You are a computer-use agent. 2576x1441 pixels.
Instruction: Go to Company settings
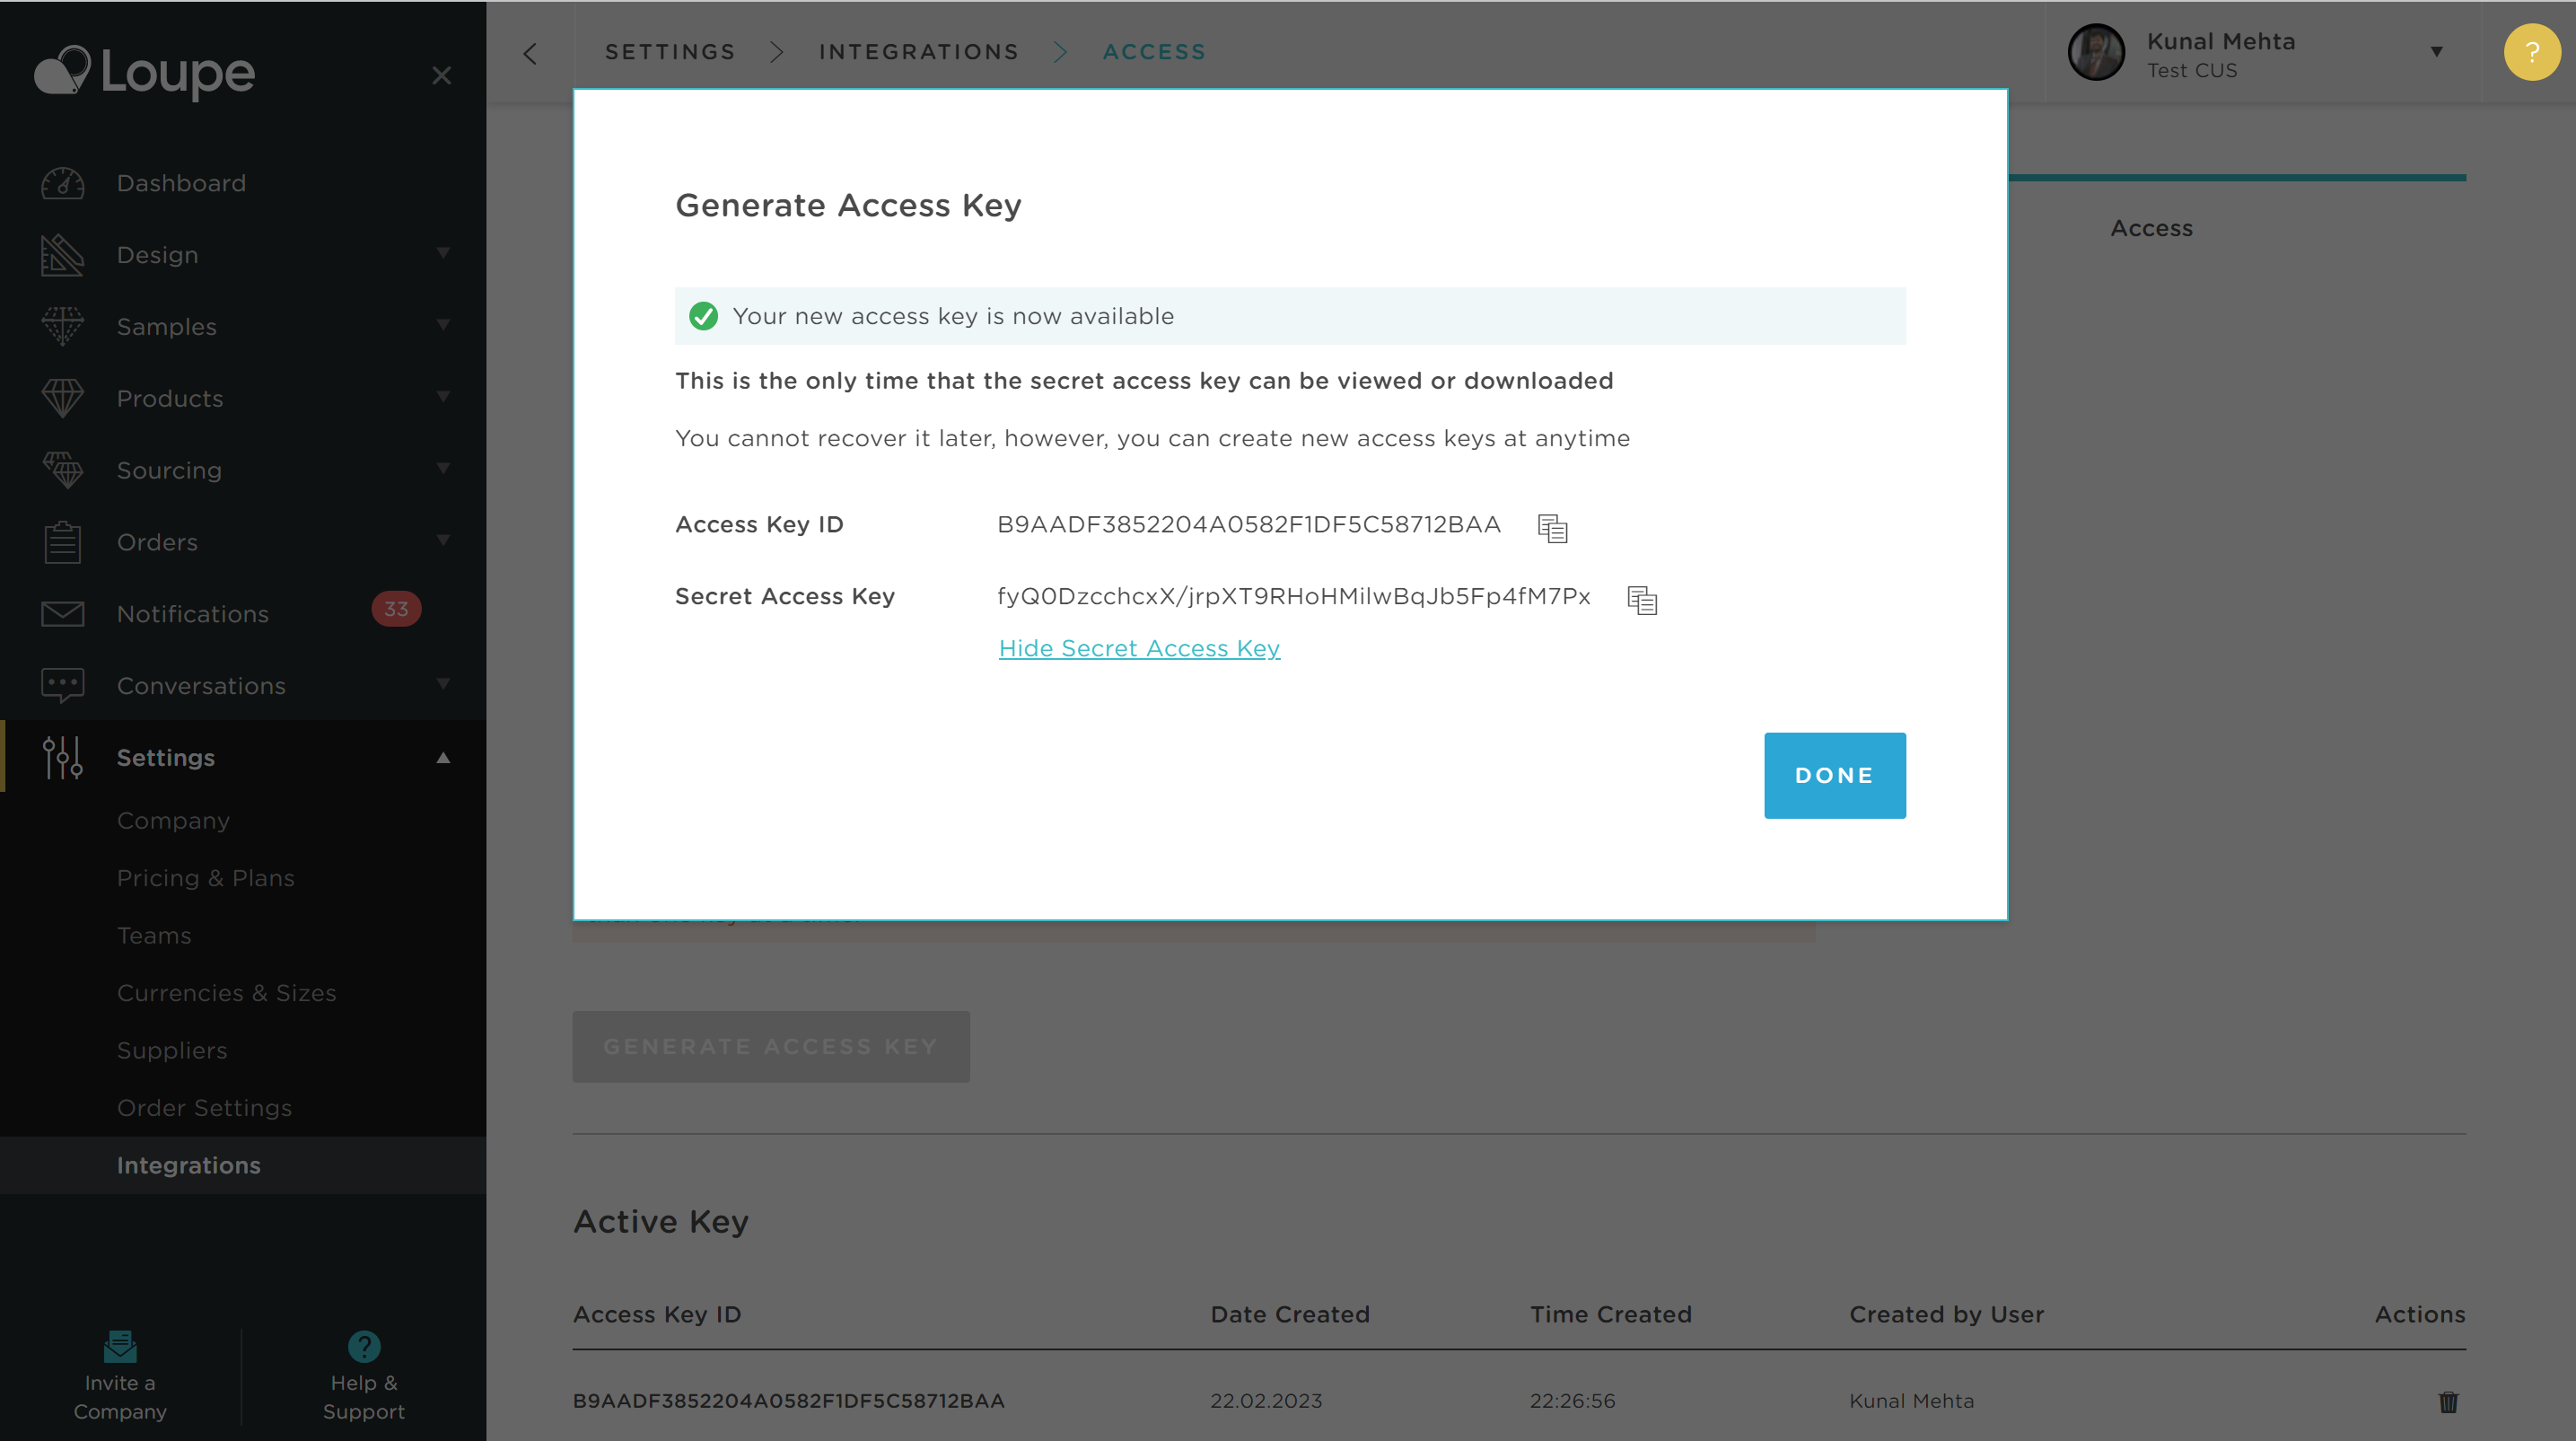tap(173, 820)
